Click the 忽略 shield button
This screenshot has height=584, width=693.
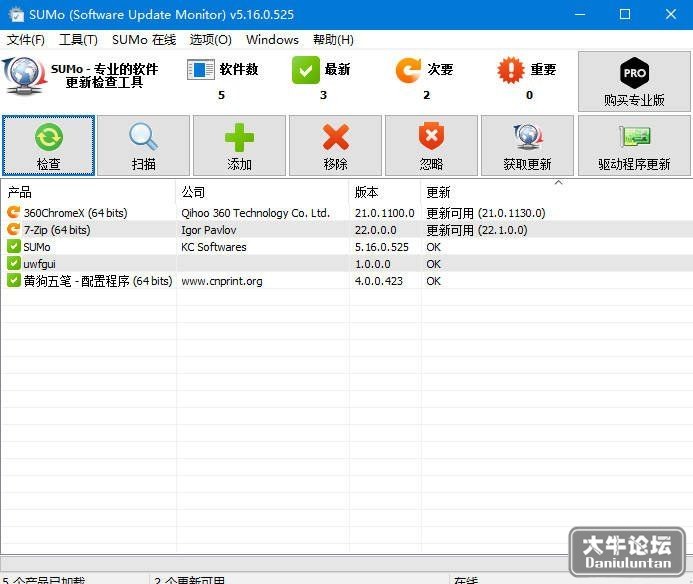pyautogui.click(x=431, y=145)
